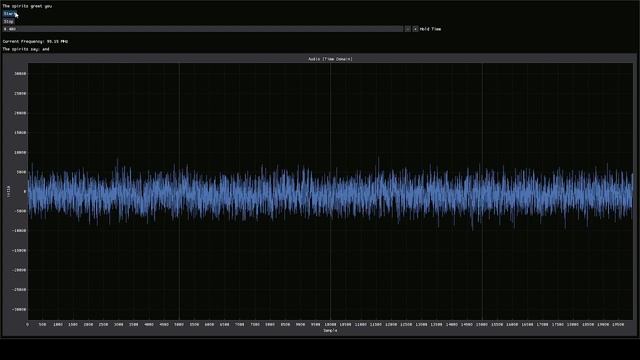Click the Stop button
The image size is (640, 360).
pyautogui.click(x=9, y=21)
